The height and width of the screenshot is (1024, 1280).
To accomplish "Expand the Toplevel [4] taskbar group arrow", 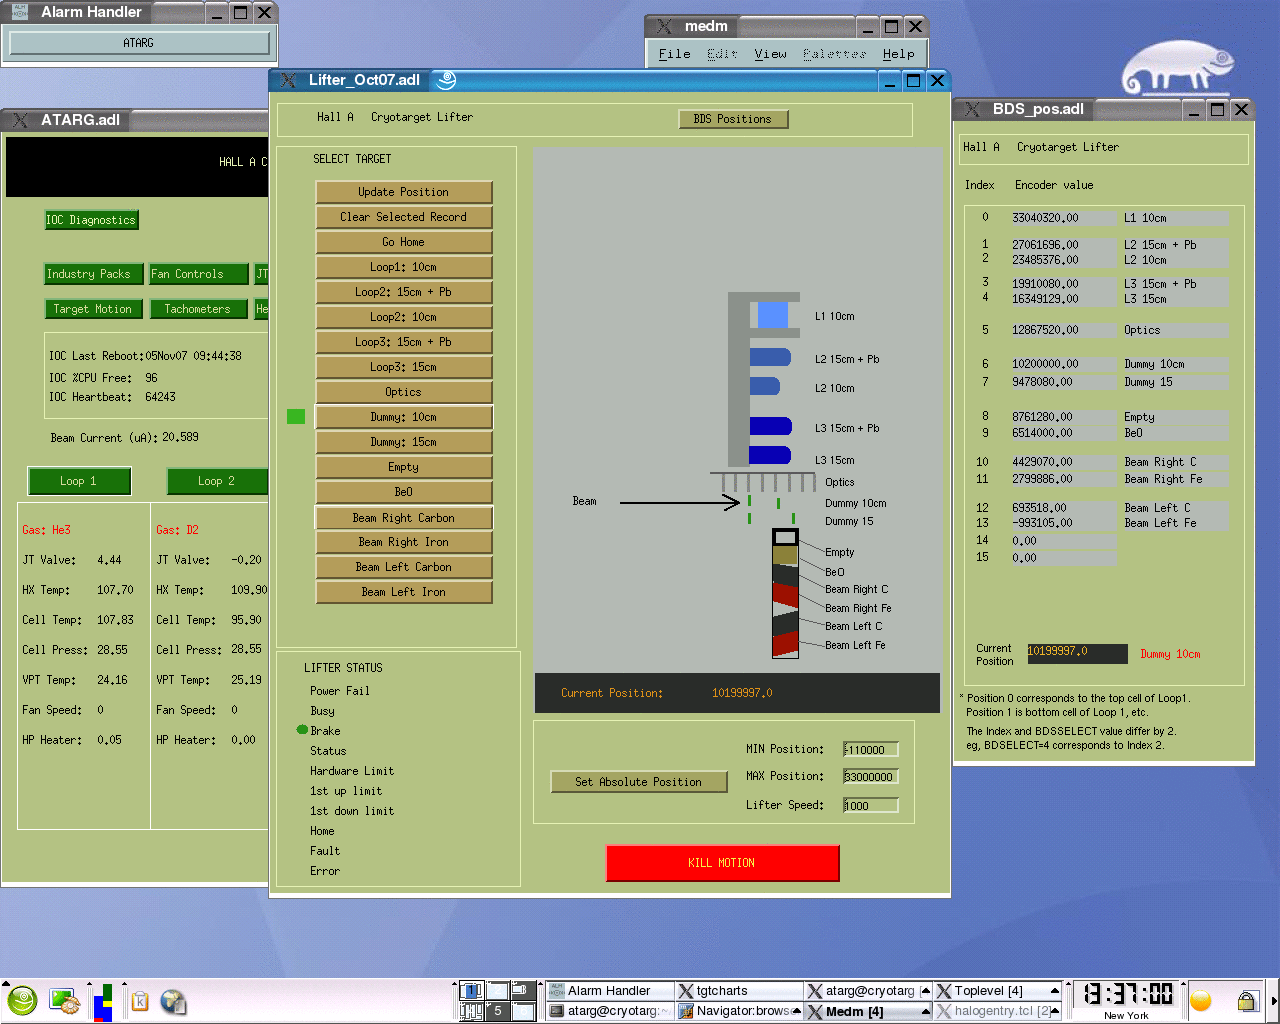I will click(1054, 991).
